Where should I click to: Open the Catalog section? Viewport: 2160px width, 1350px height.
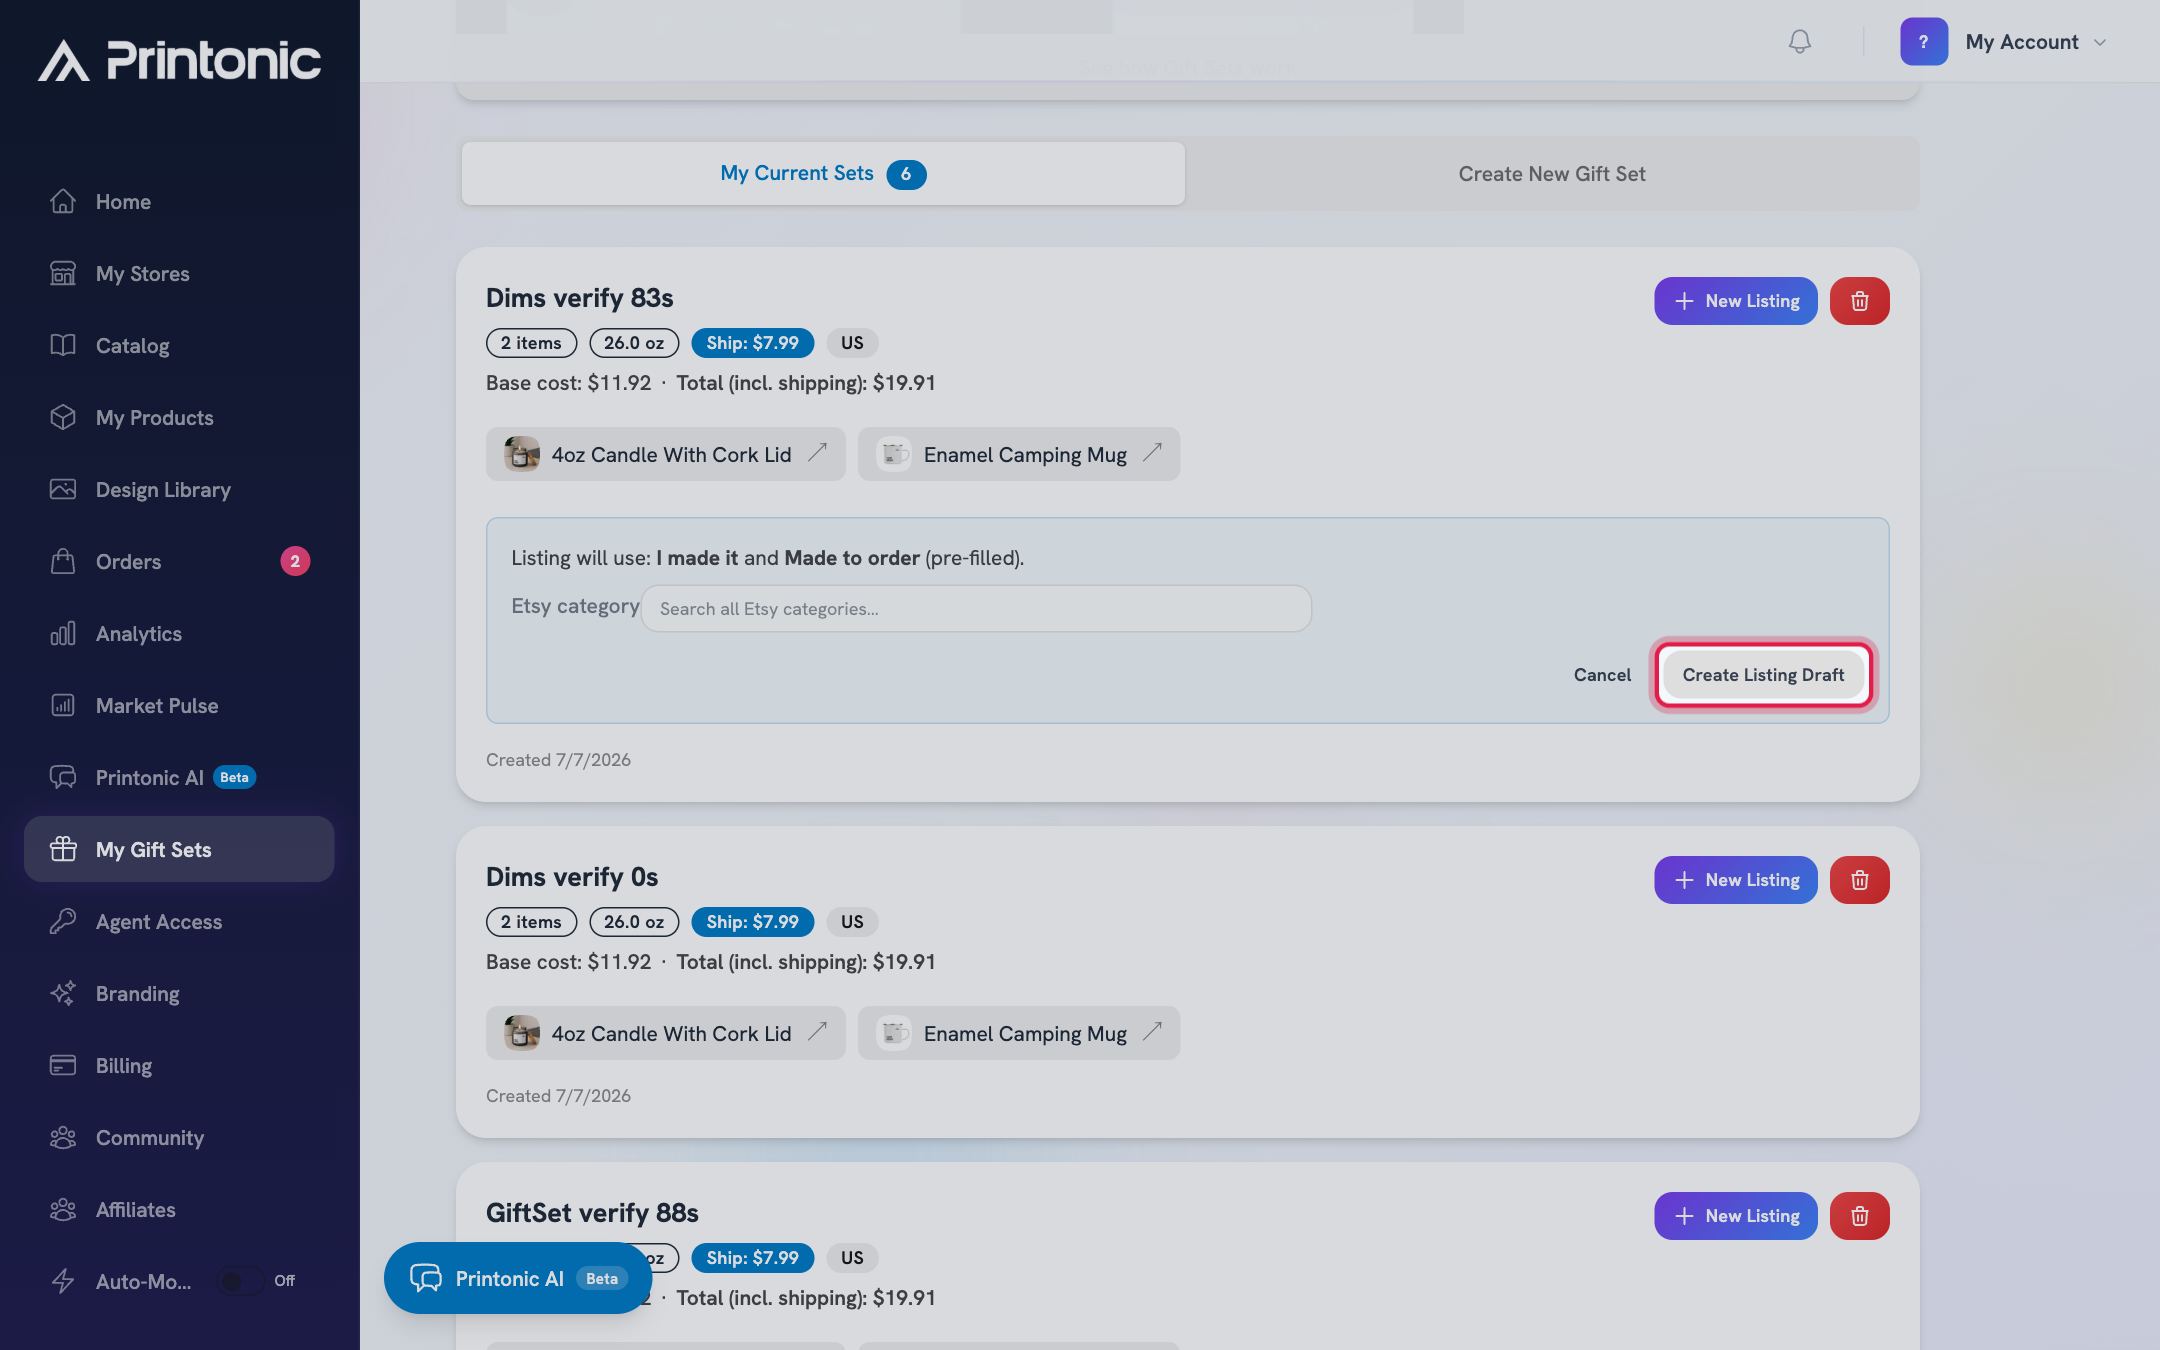(179, 346)
